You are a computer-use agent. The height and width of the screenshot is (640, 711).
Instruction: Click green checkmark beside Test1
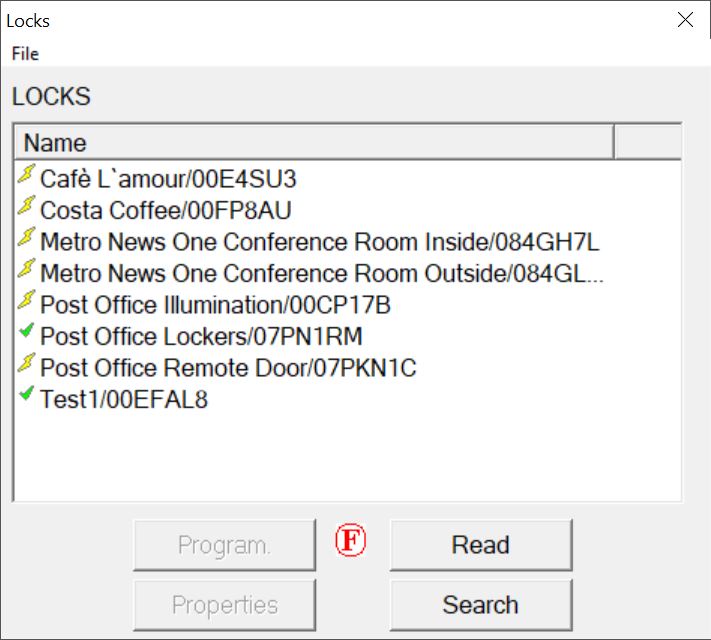pyautogui.click(x=27, y=397)
